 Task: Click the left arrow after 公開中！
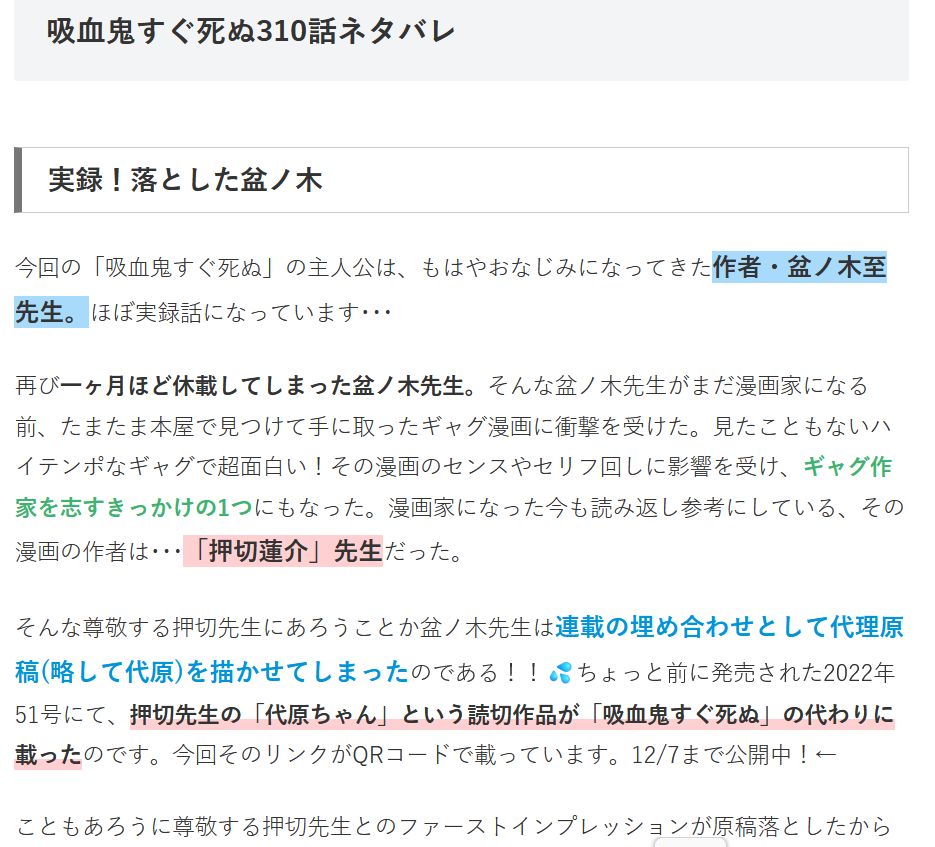tap(826, 754)
